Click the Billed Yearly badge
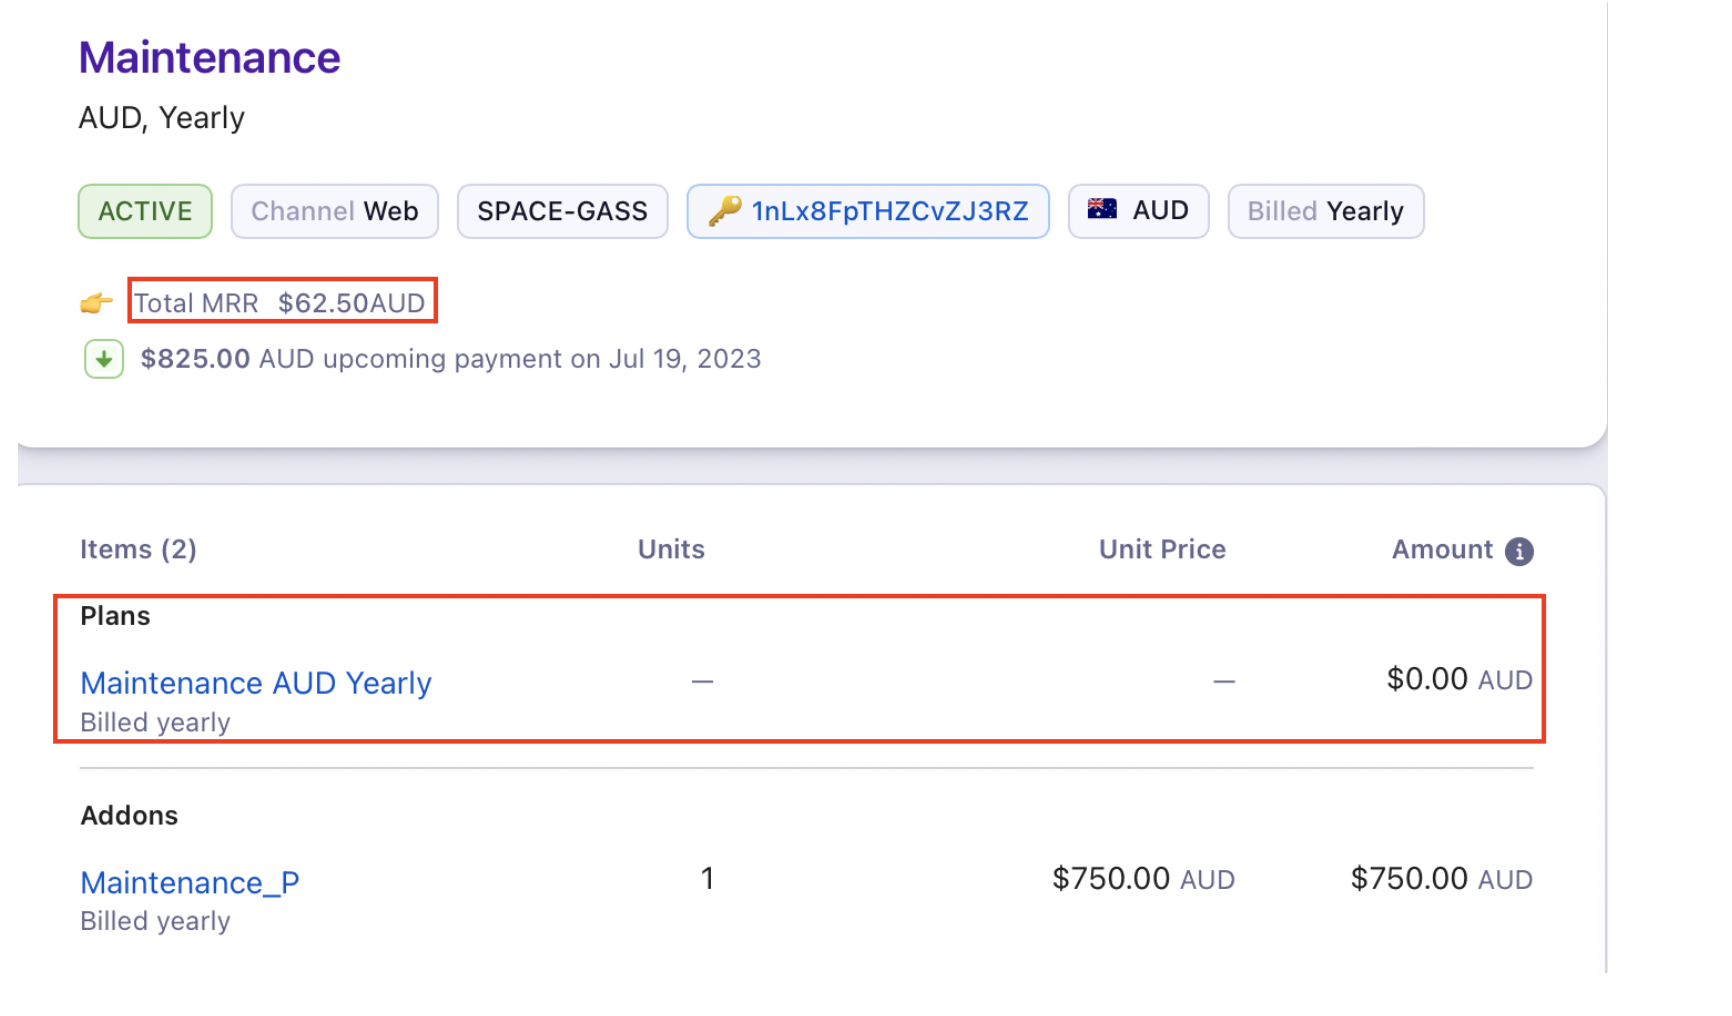Image resolution: width=1732 pixels, height=1016 pixels. (x=1325, y=211)
